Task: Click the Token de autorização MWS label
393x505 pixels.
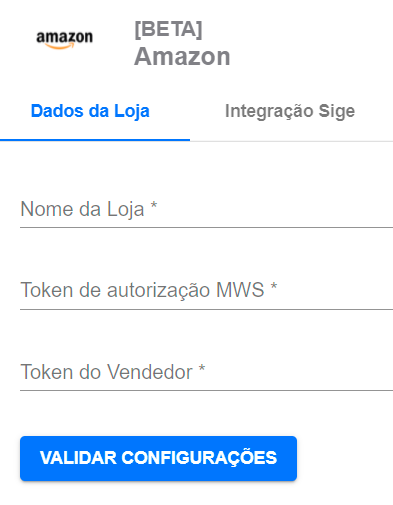Action: (x=142, y=290)
